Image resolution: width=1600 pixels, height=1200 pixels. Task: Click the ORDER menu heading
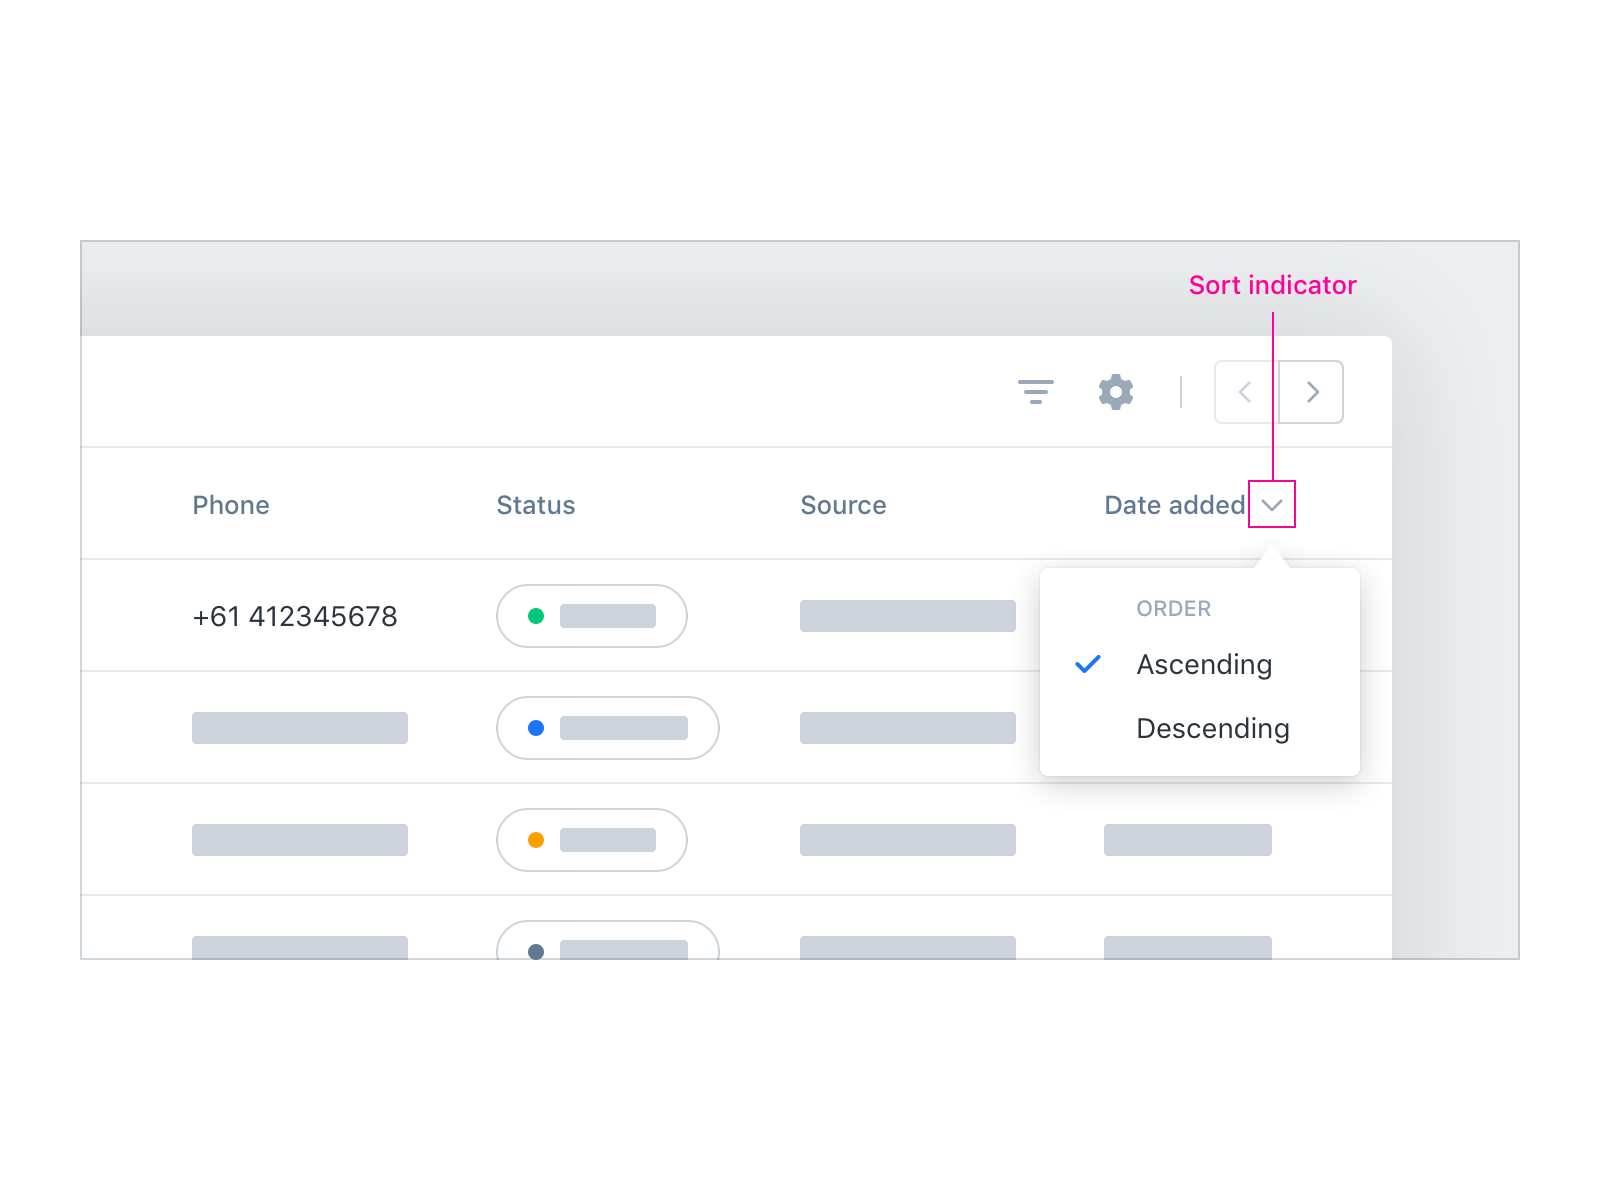[x=1173, y=608]
